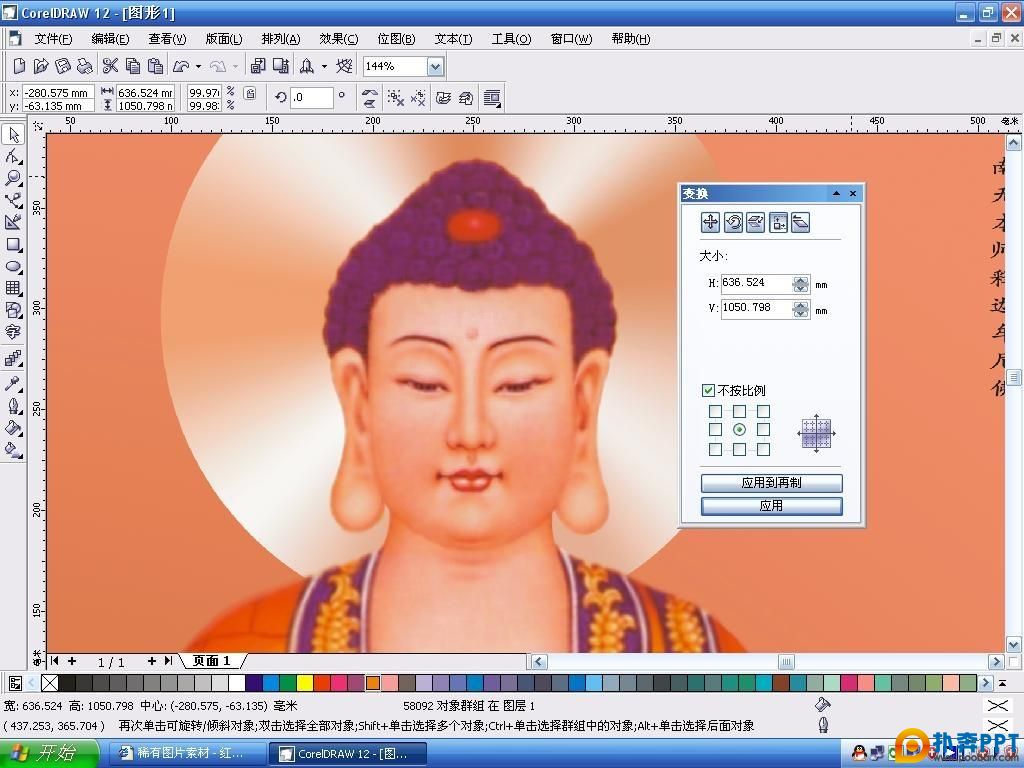Click the Ungroup All icon
The image size is (1024, 768).
pos(418,98)
